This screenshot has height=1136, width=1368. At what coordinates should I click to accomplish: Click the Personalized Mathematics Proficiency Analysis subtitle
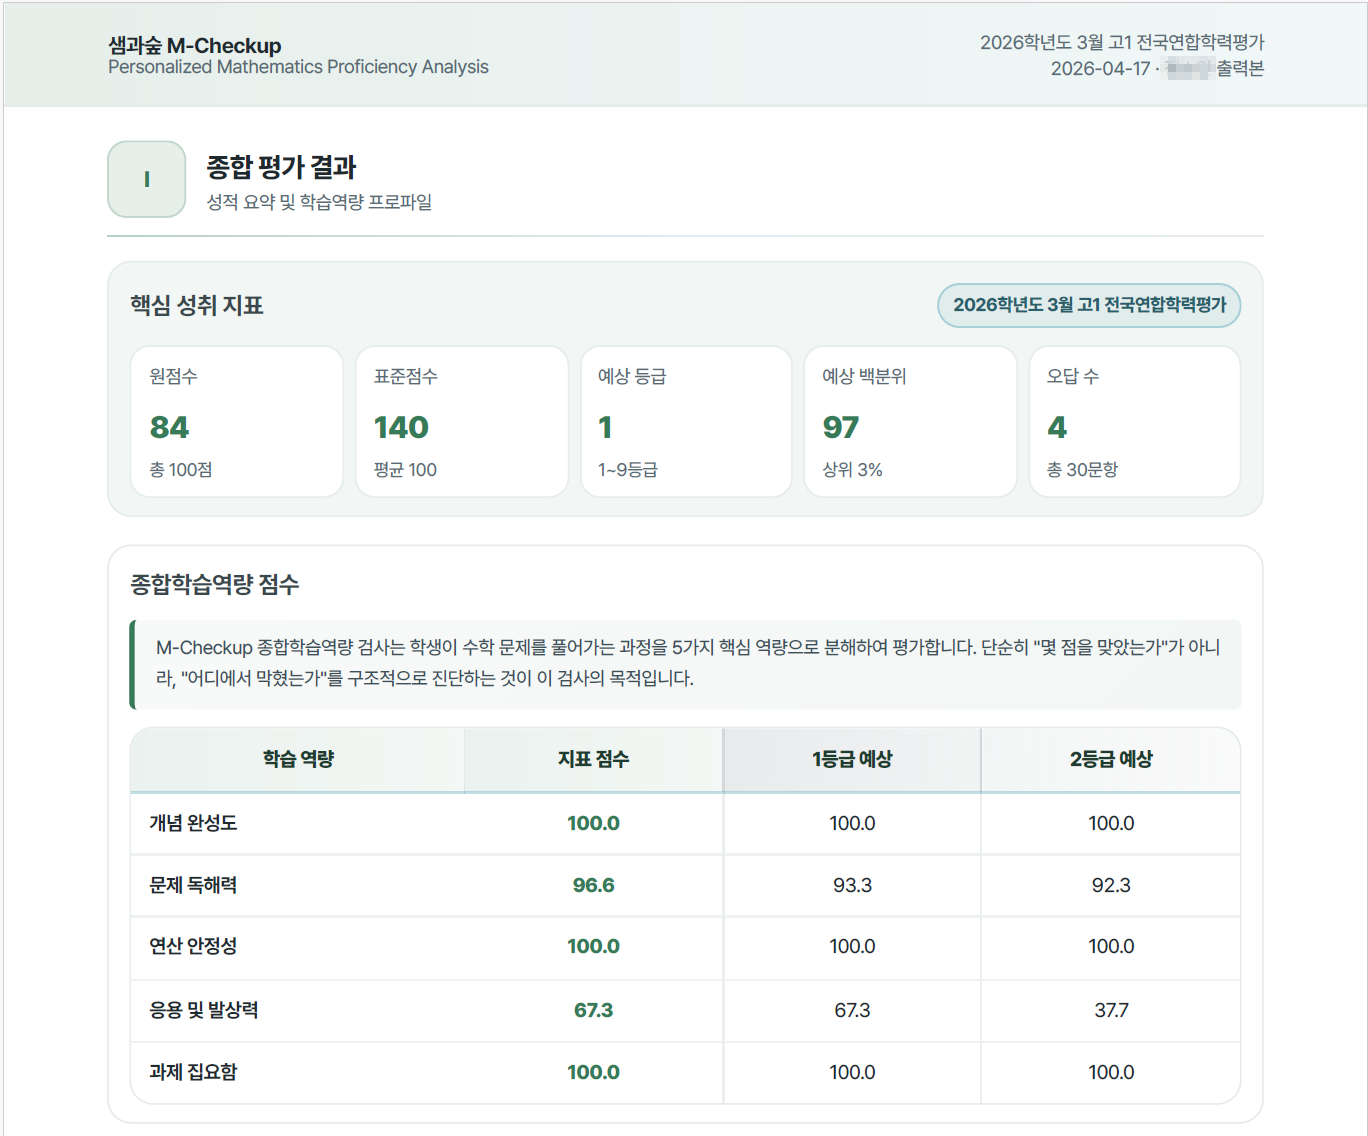click(x=298, y=67)
